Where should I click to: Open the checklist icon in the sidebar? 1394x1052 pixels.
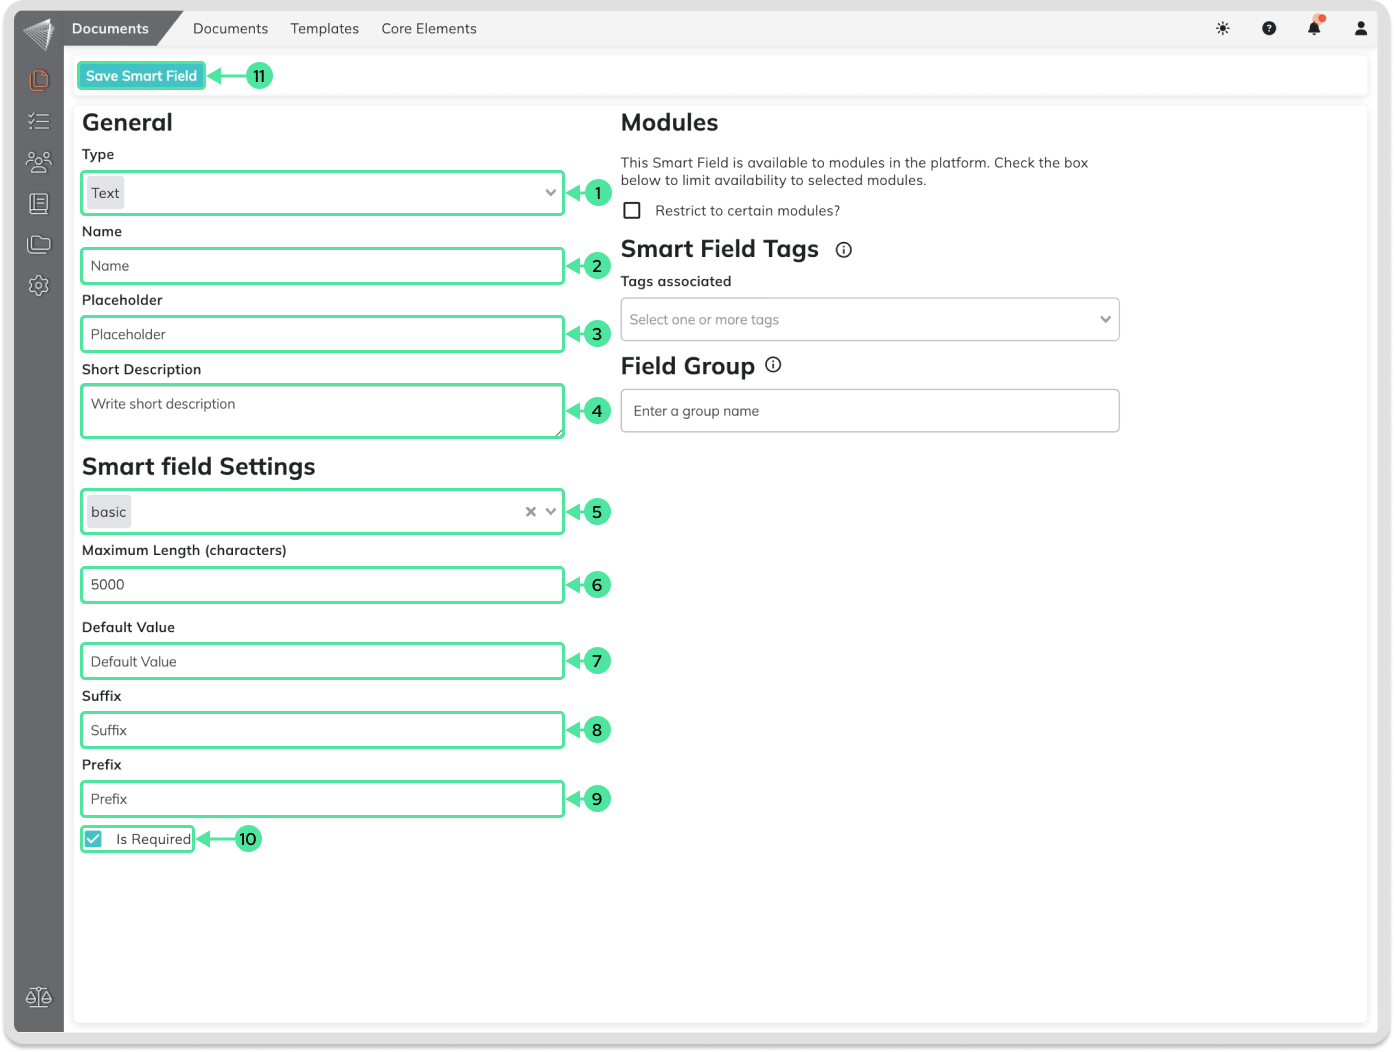(39, 121)
